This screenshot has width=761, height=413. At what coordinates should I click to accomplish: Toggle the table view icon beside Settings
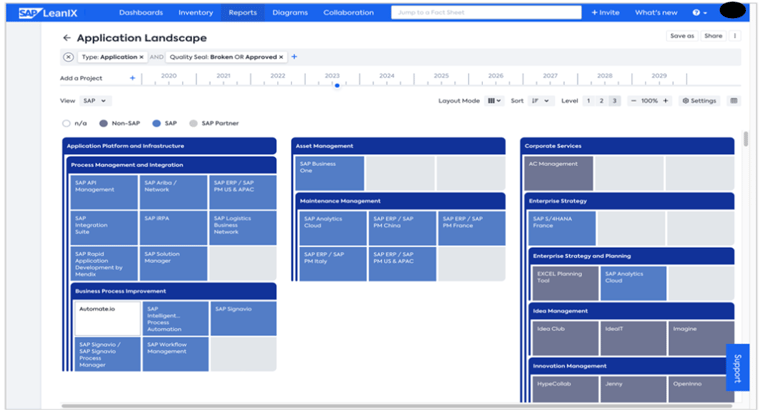pyautogui.click(x=734, y=101)
